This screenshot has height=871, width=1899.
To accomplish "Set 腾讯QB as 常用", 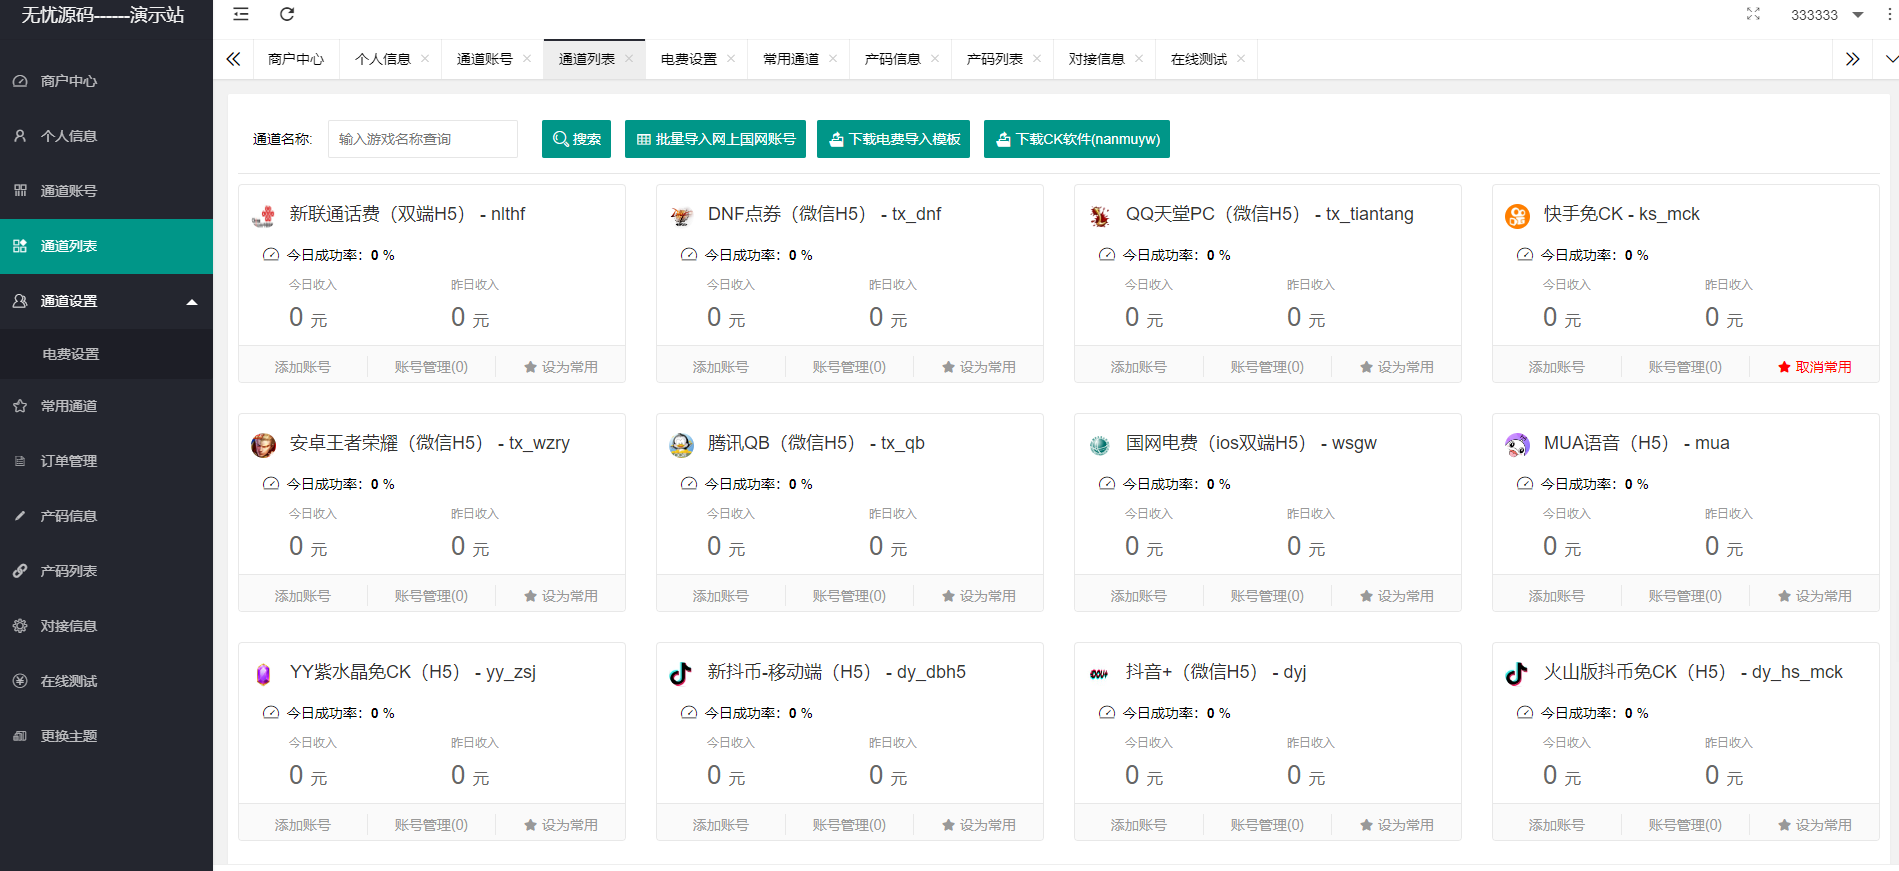I will 979,596.
